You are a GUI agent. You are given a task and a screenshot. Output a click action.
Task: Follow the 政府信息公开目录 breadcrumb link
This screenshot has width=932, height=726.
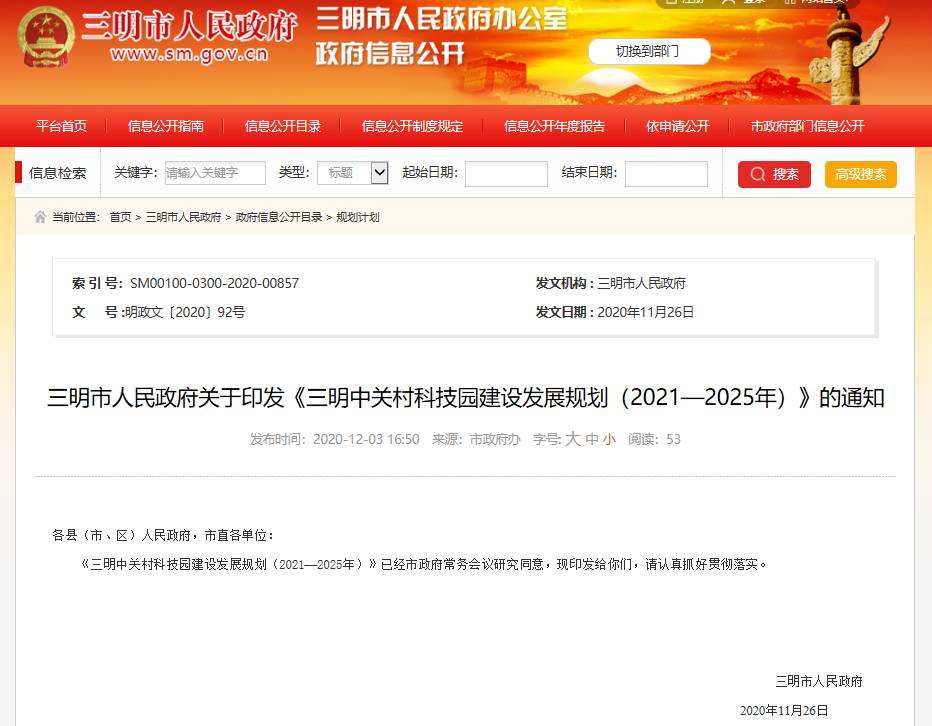(x=279, y=217)
